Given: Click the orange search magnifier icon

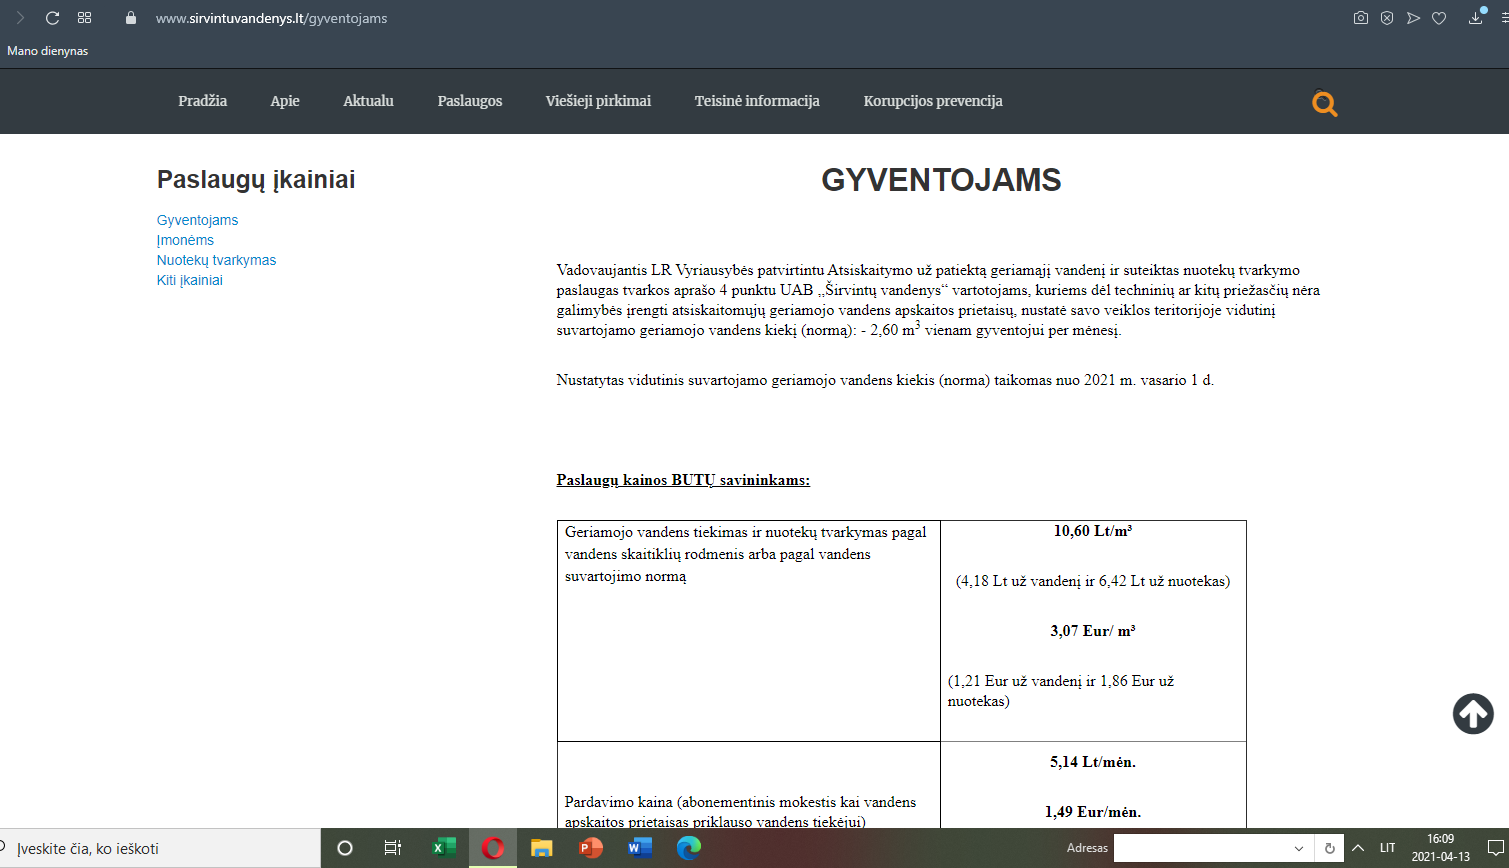Looking at the screenshot, I should 1325,103.
